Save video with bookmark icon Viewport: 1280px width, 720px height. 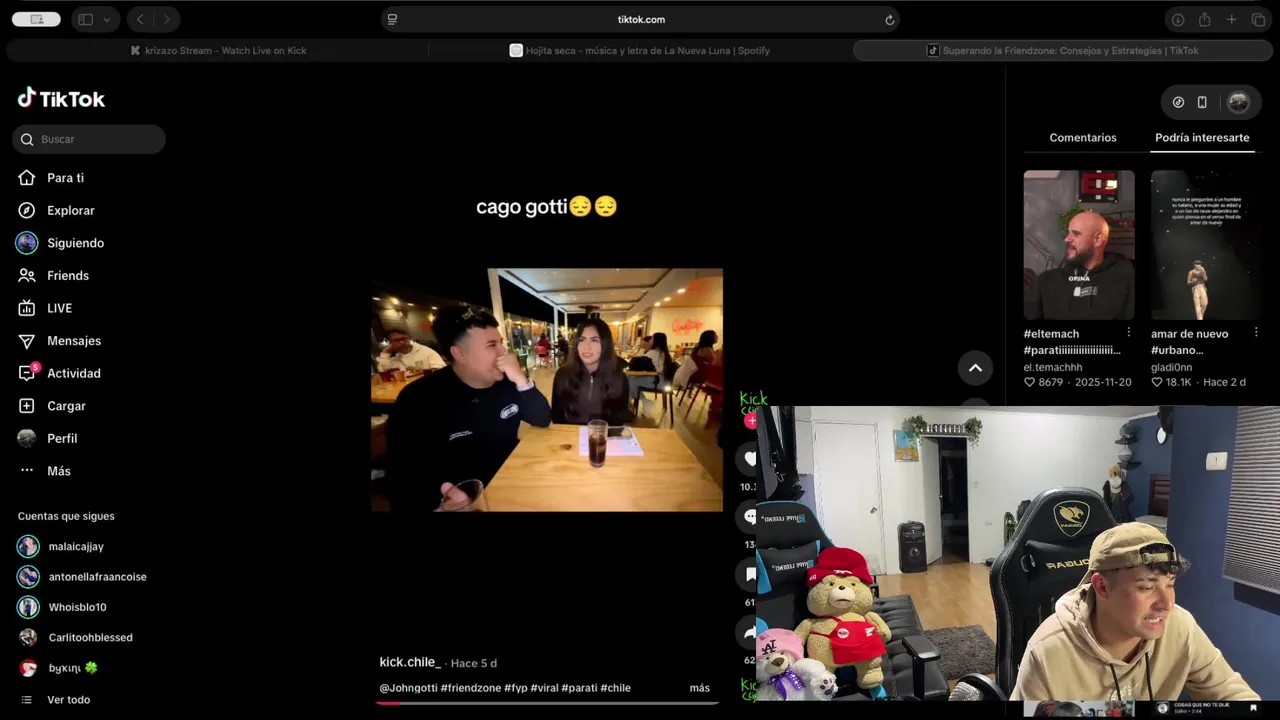coord(749,574)
